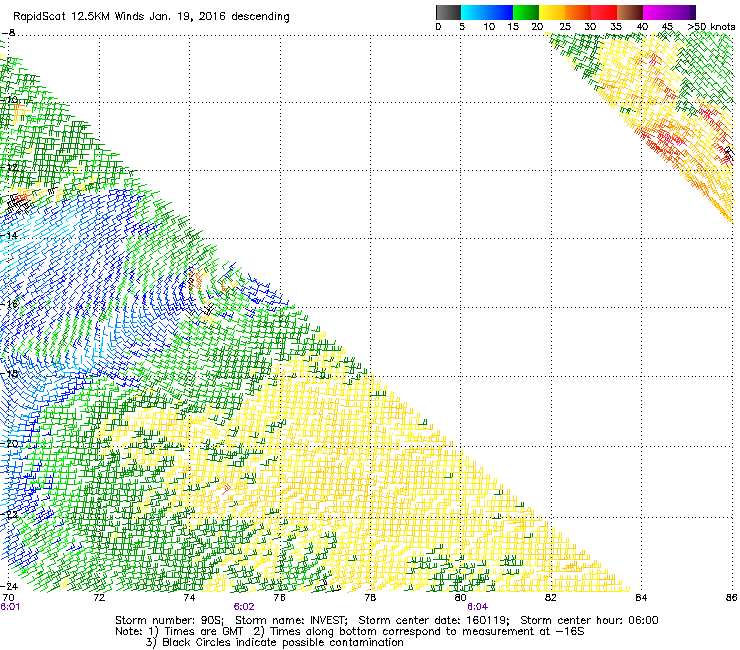Click the latitude axis label '-16'
The image size is (740, 650).
[10, 304]
